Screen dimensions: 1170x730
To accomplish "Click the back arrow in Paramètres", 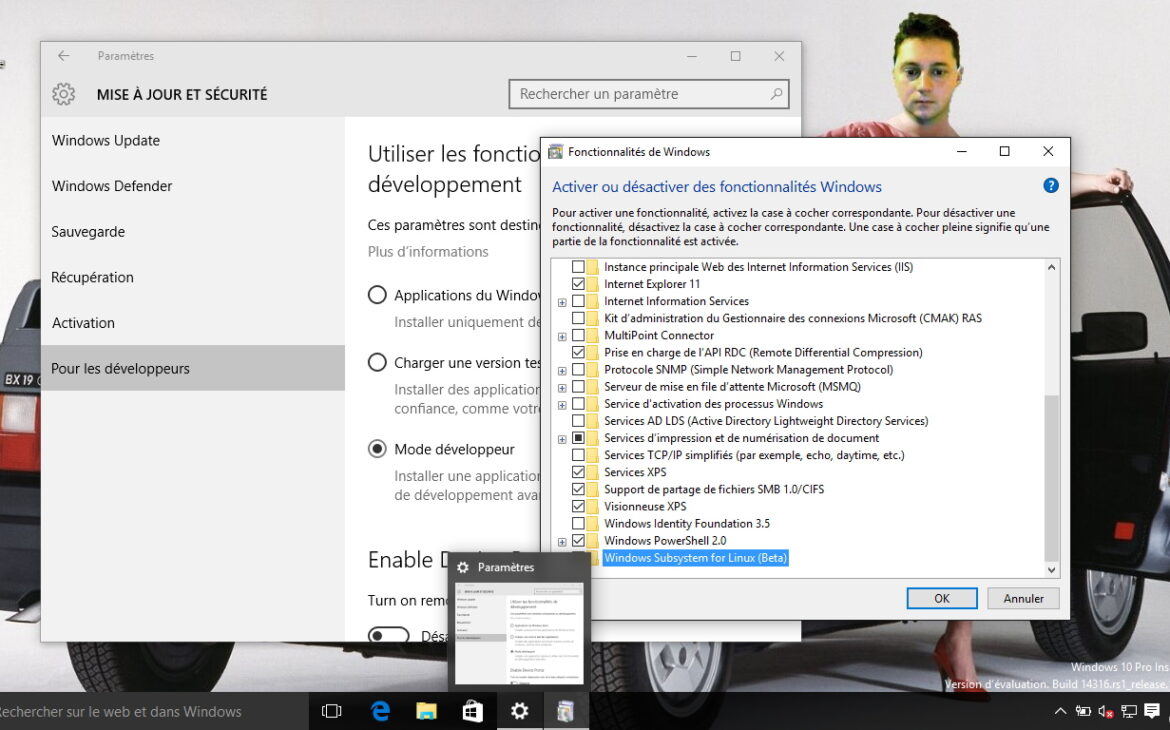I will point(64,56).
